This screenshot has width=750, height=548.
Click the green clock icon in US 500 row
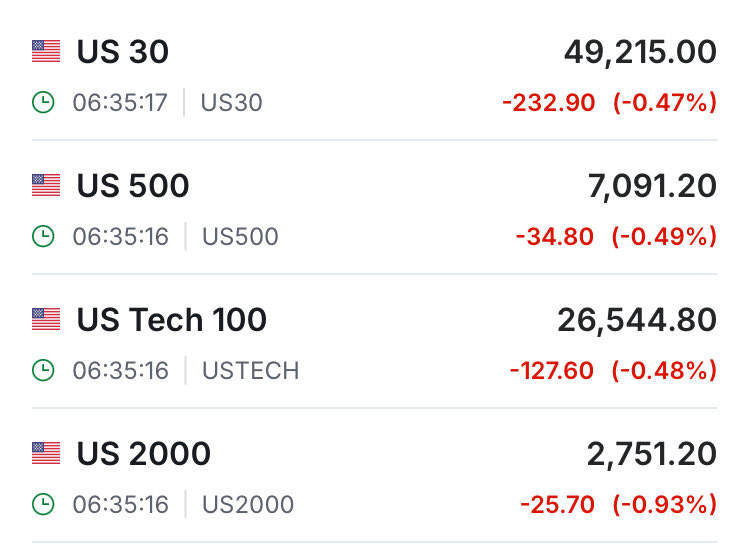pos(43,237)
